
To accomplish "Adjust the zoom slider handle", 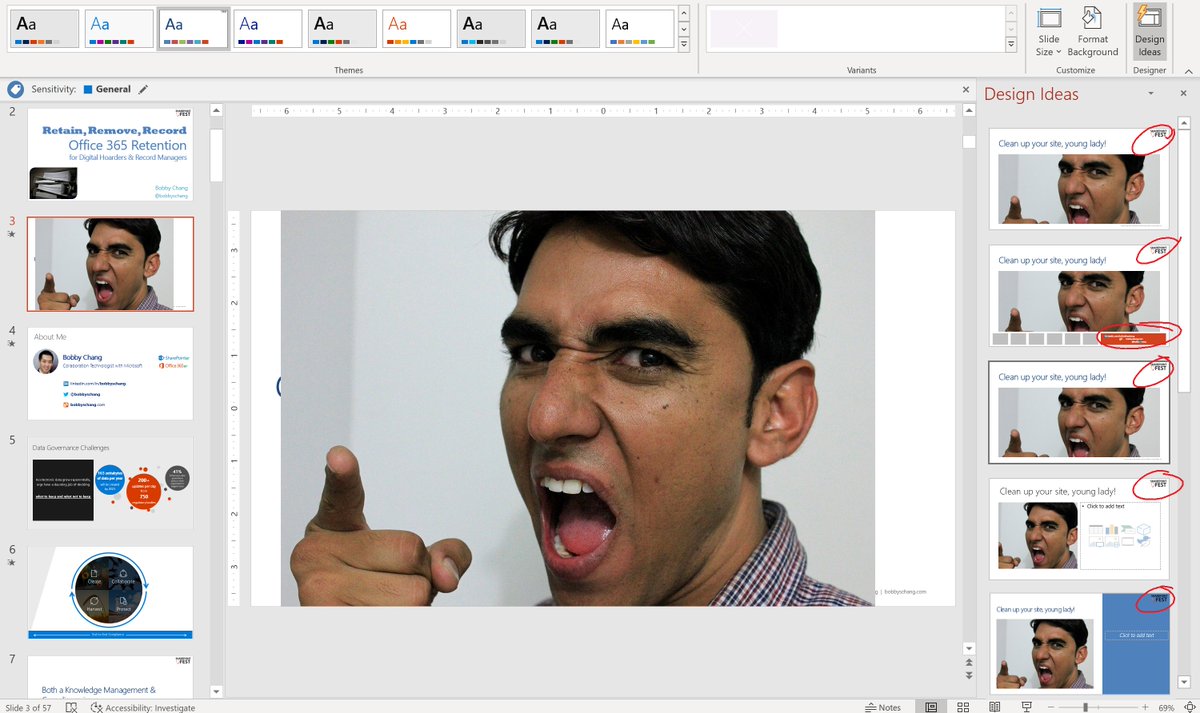I will pyautogui.click(x=1086, y=707).
